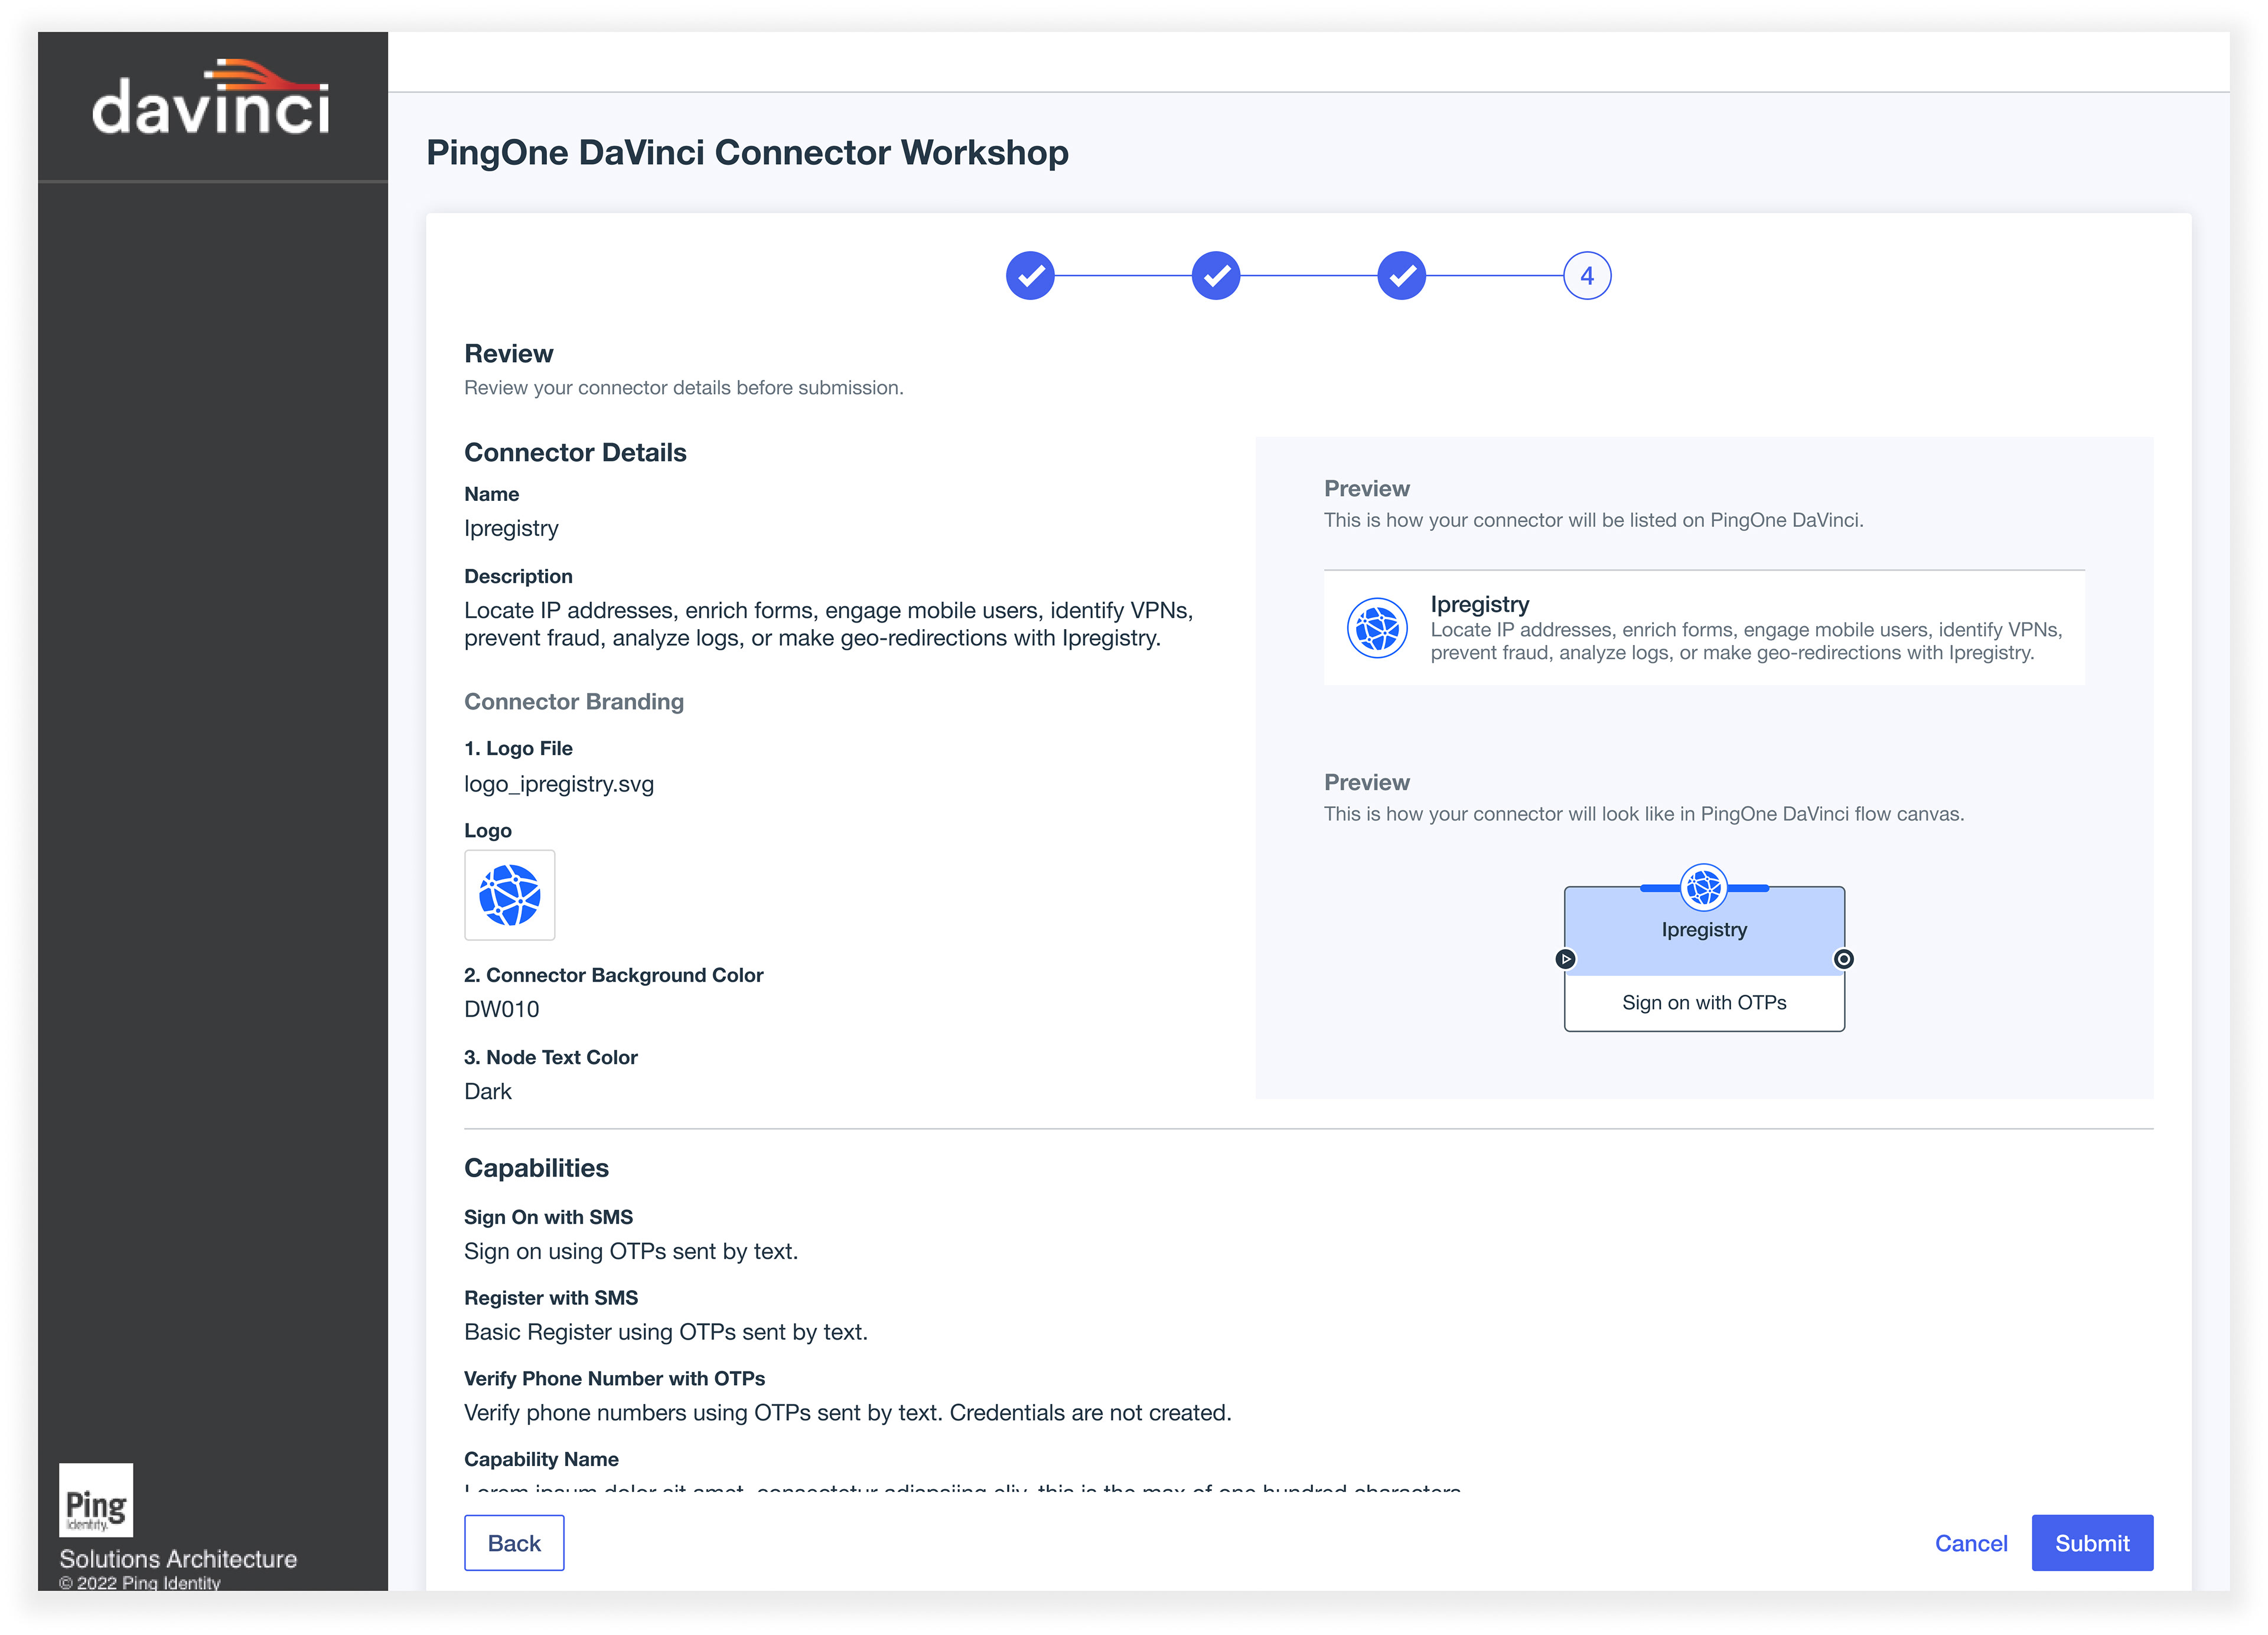This screenshot has width=2268, height=1635.
Task: Click the node's left play connector icon
Action: (x=1566, y=959)
